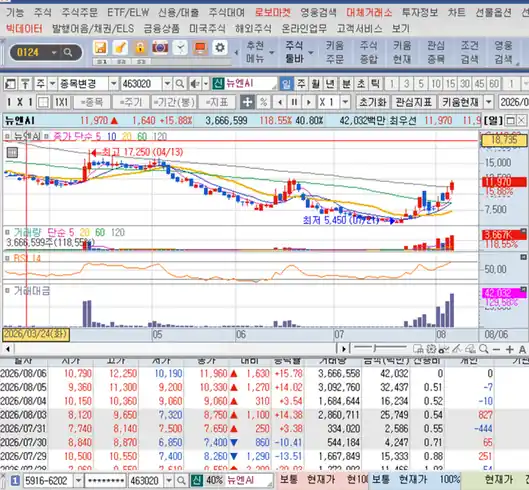529x490 pixels.
Task: Click the grid table icon at chart top-left
Action: coord(12,153)
